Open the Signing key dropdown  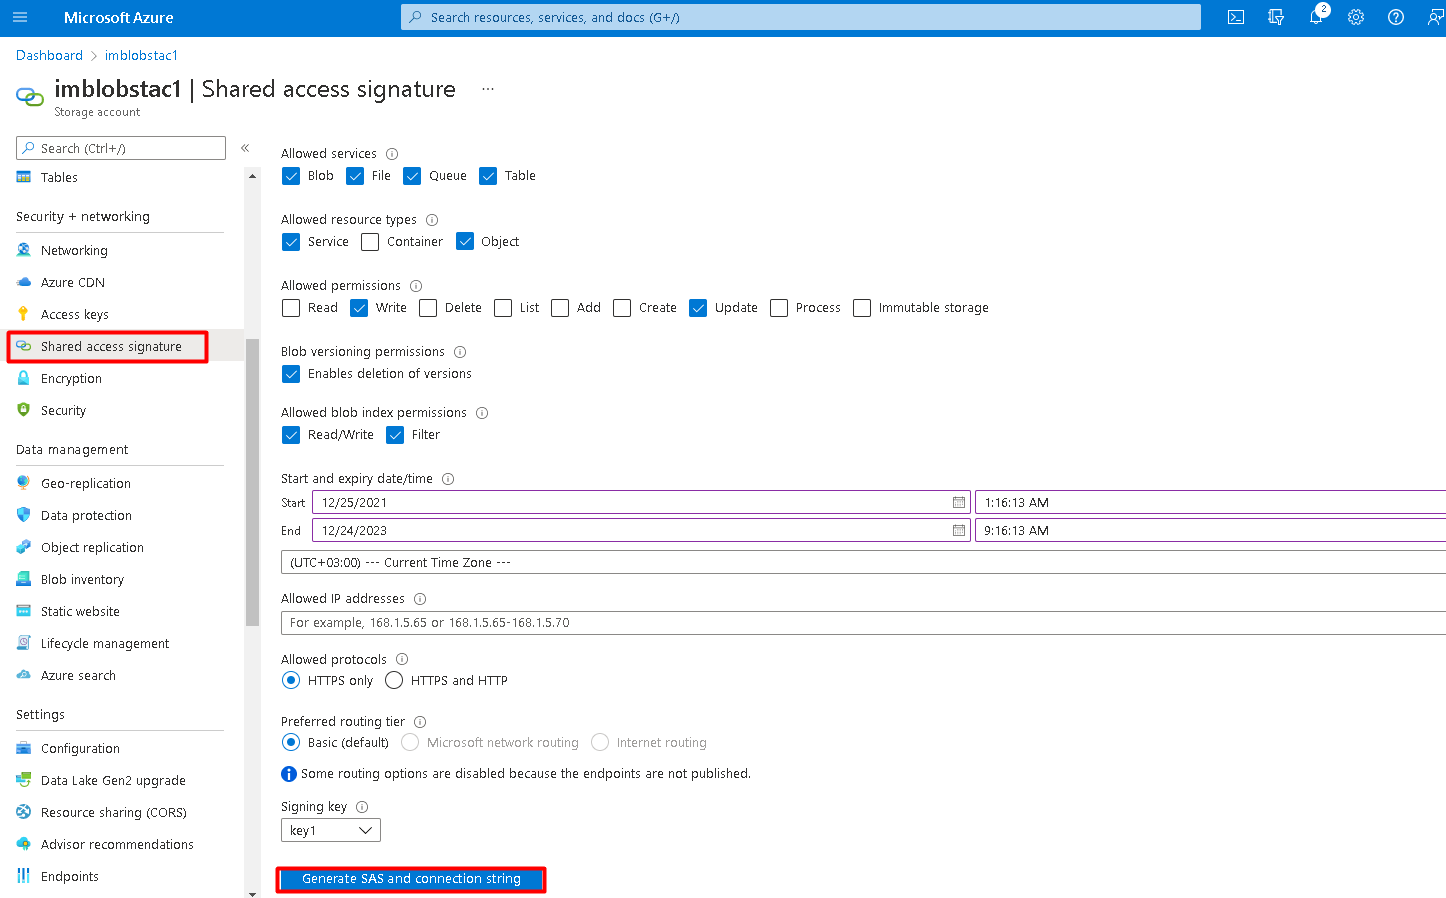coord(330,829)
